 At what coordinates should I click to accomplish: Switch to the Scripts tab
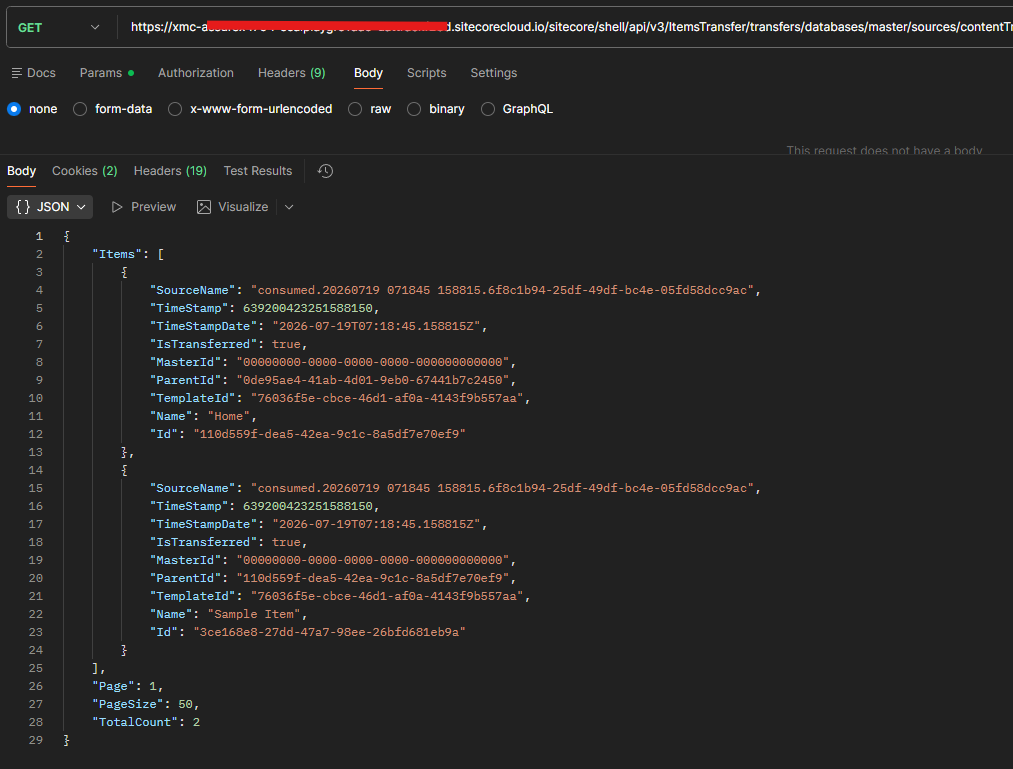426,73
